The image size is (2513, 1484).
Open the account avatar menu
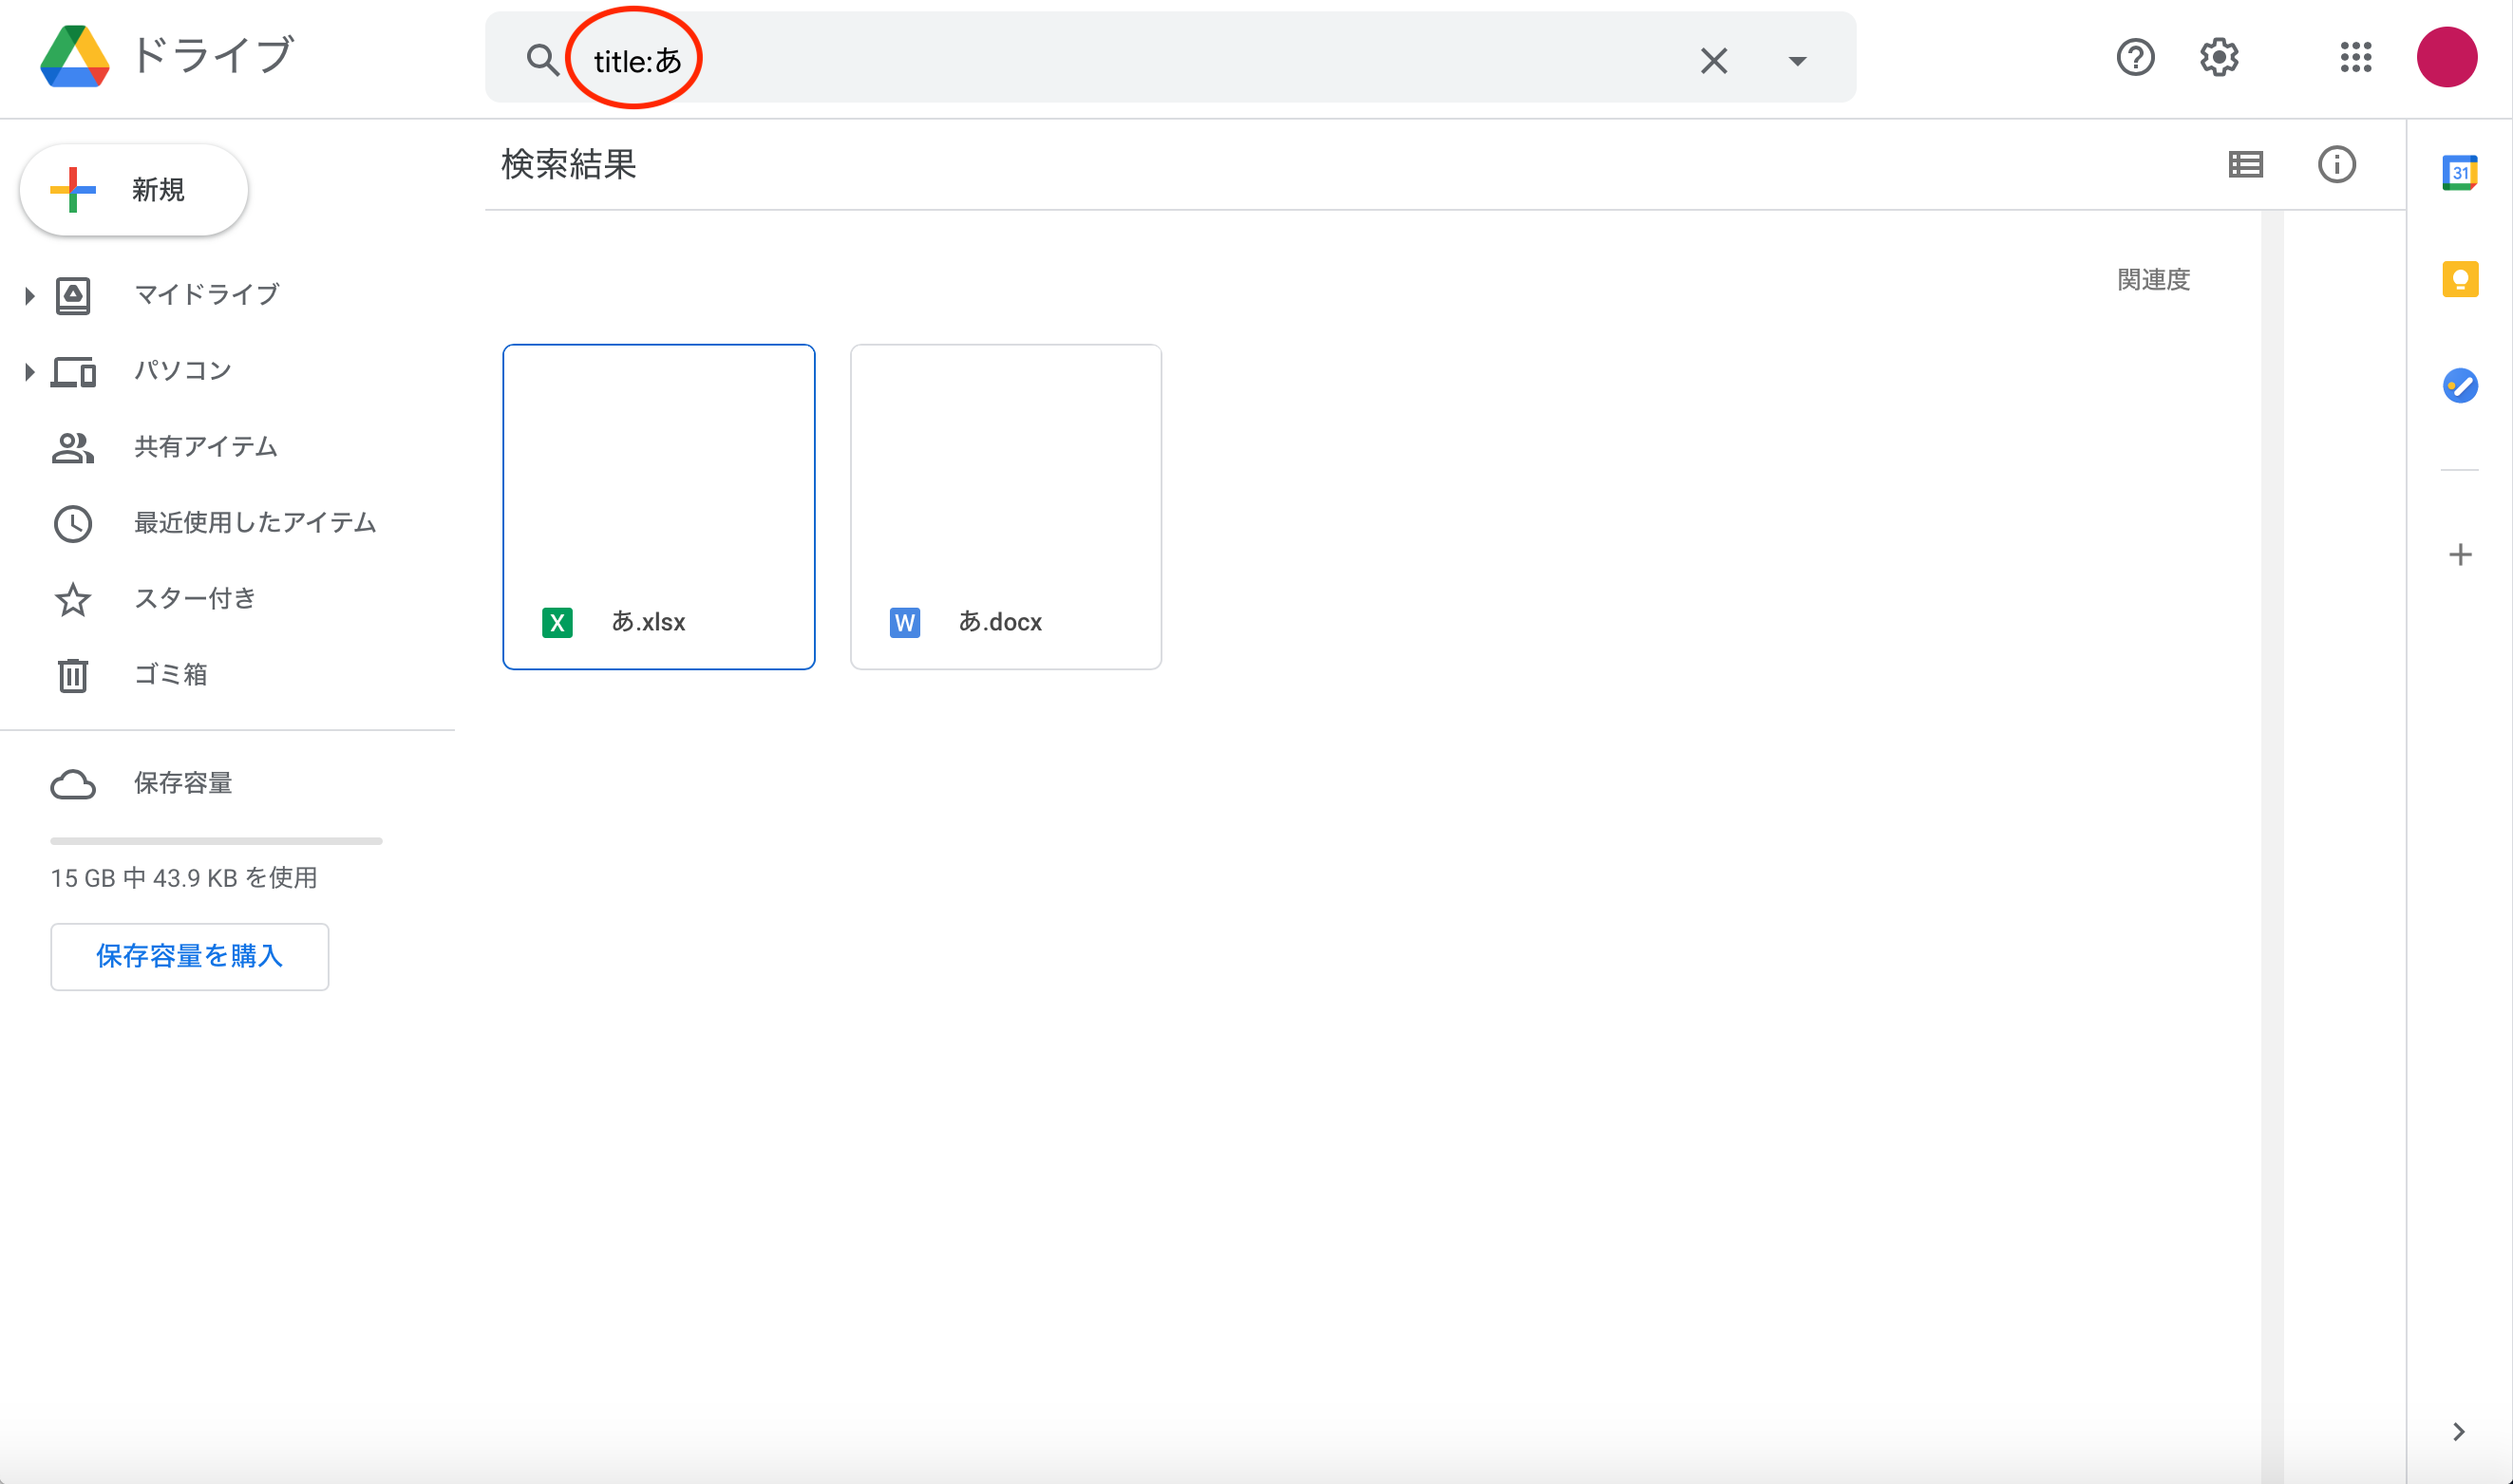coord(2446,57)
